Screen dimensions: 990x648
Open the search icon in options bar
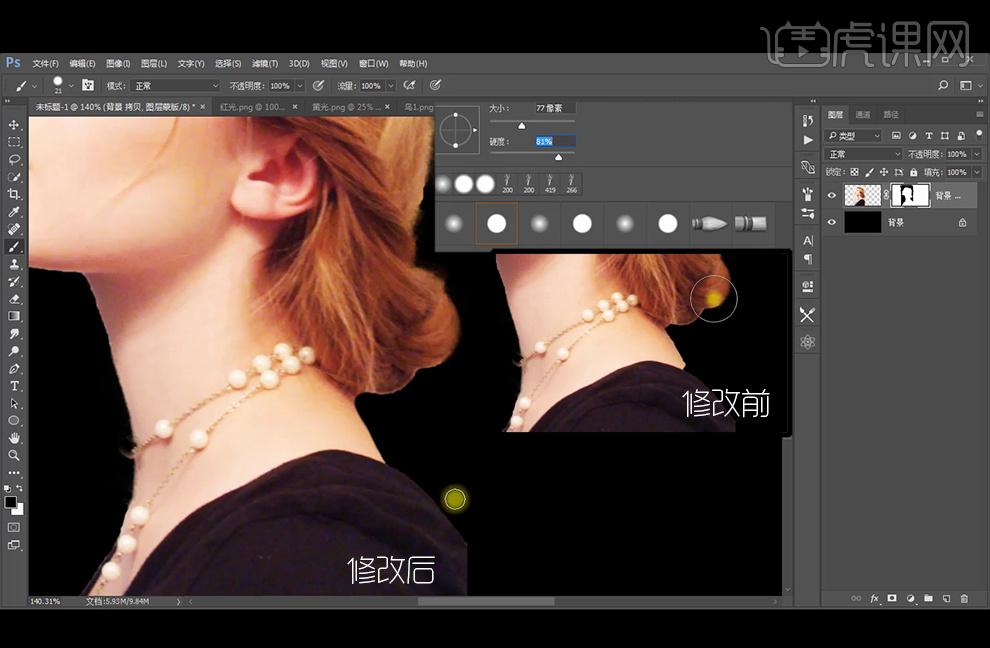click(x=943, y=85)
